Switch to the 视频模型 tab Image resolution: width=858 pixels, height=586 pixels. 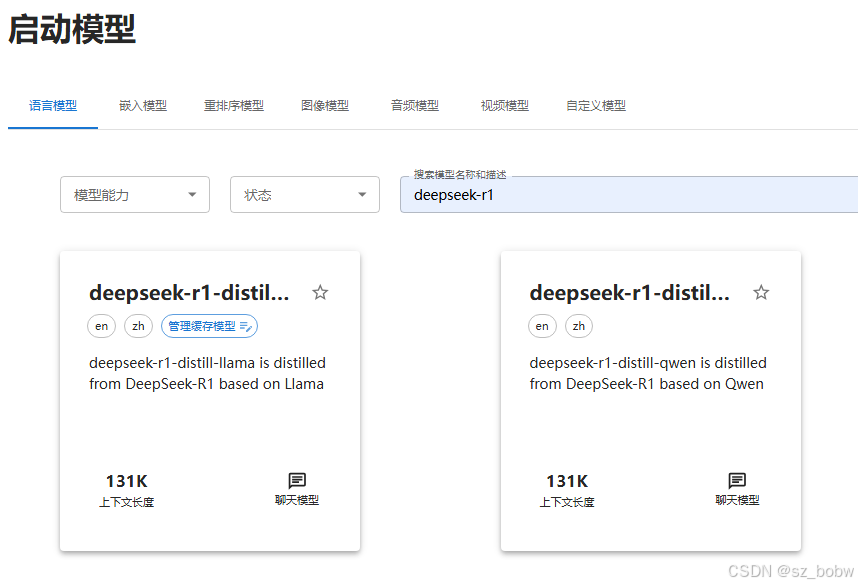point(505,106)
